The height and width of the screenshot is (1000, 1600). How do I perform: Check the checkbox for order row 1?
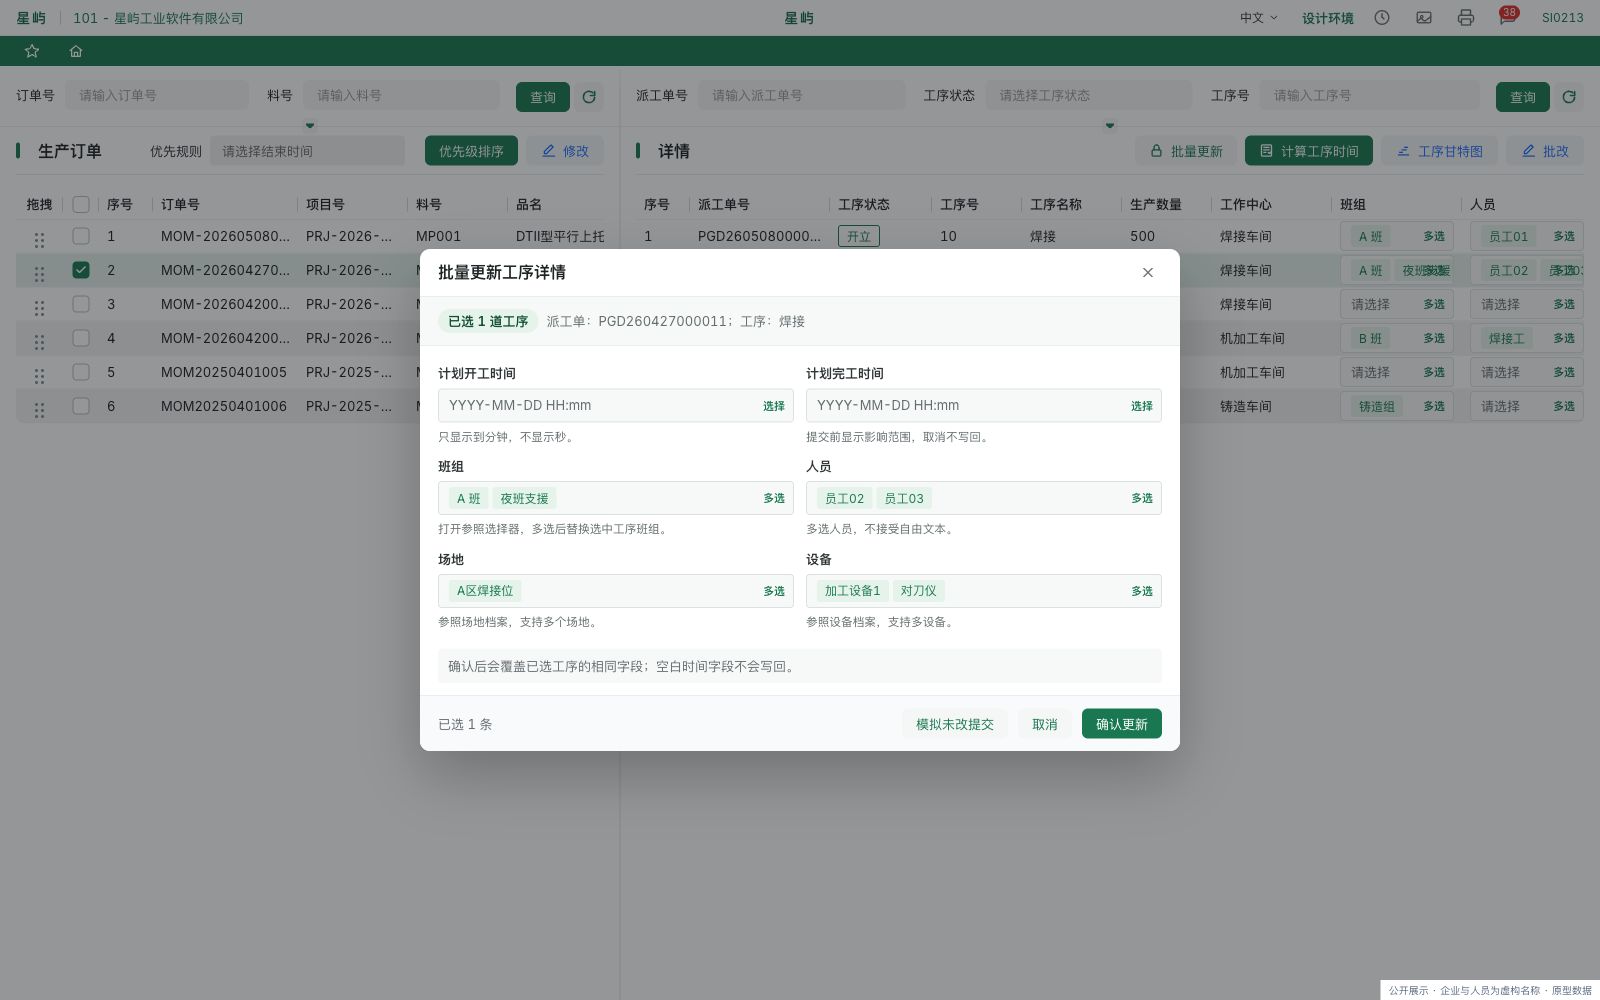pyautogui.click(x=81, y=236)
